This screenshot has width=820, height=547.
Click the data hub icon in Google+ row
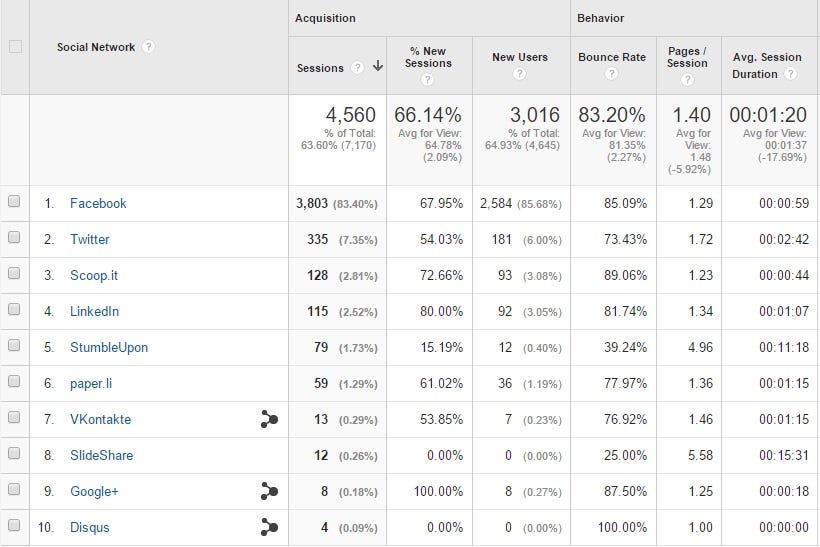[269, 491]
